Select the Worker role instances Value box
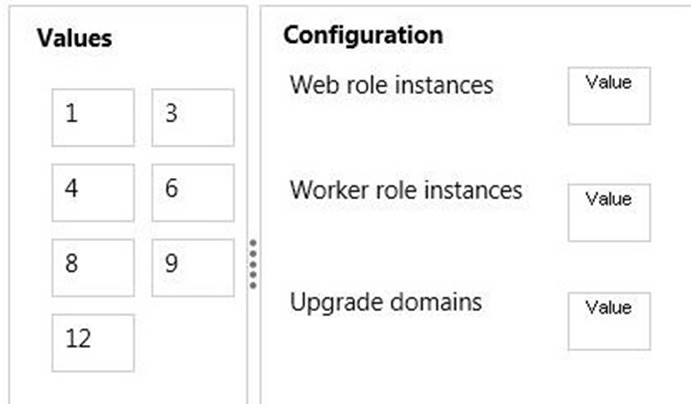Image resolution: width=691 pixels, height=404 pixels. coord(608,212)
